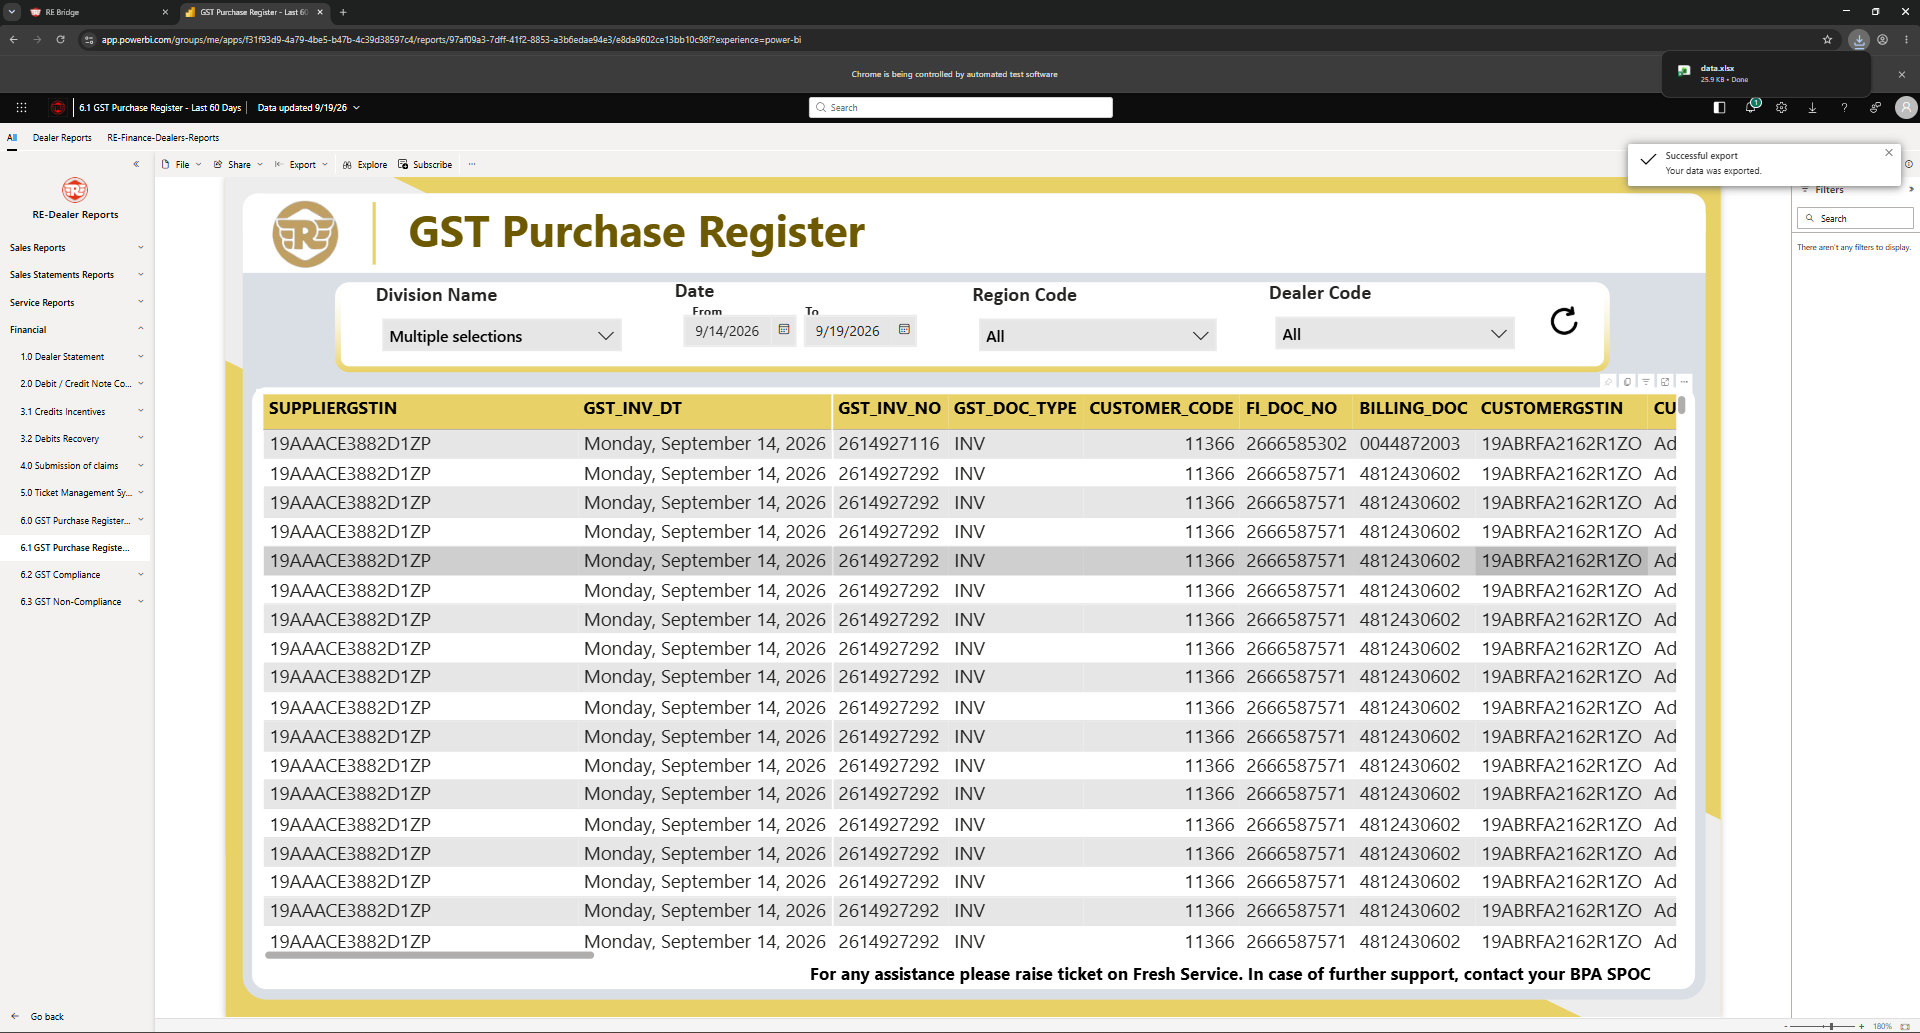
Task: Zoom in with the plus button
Action: tap(1861, 1026)
